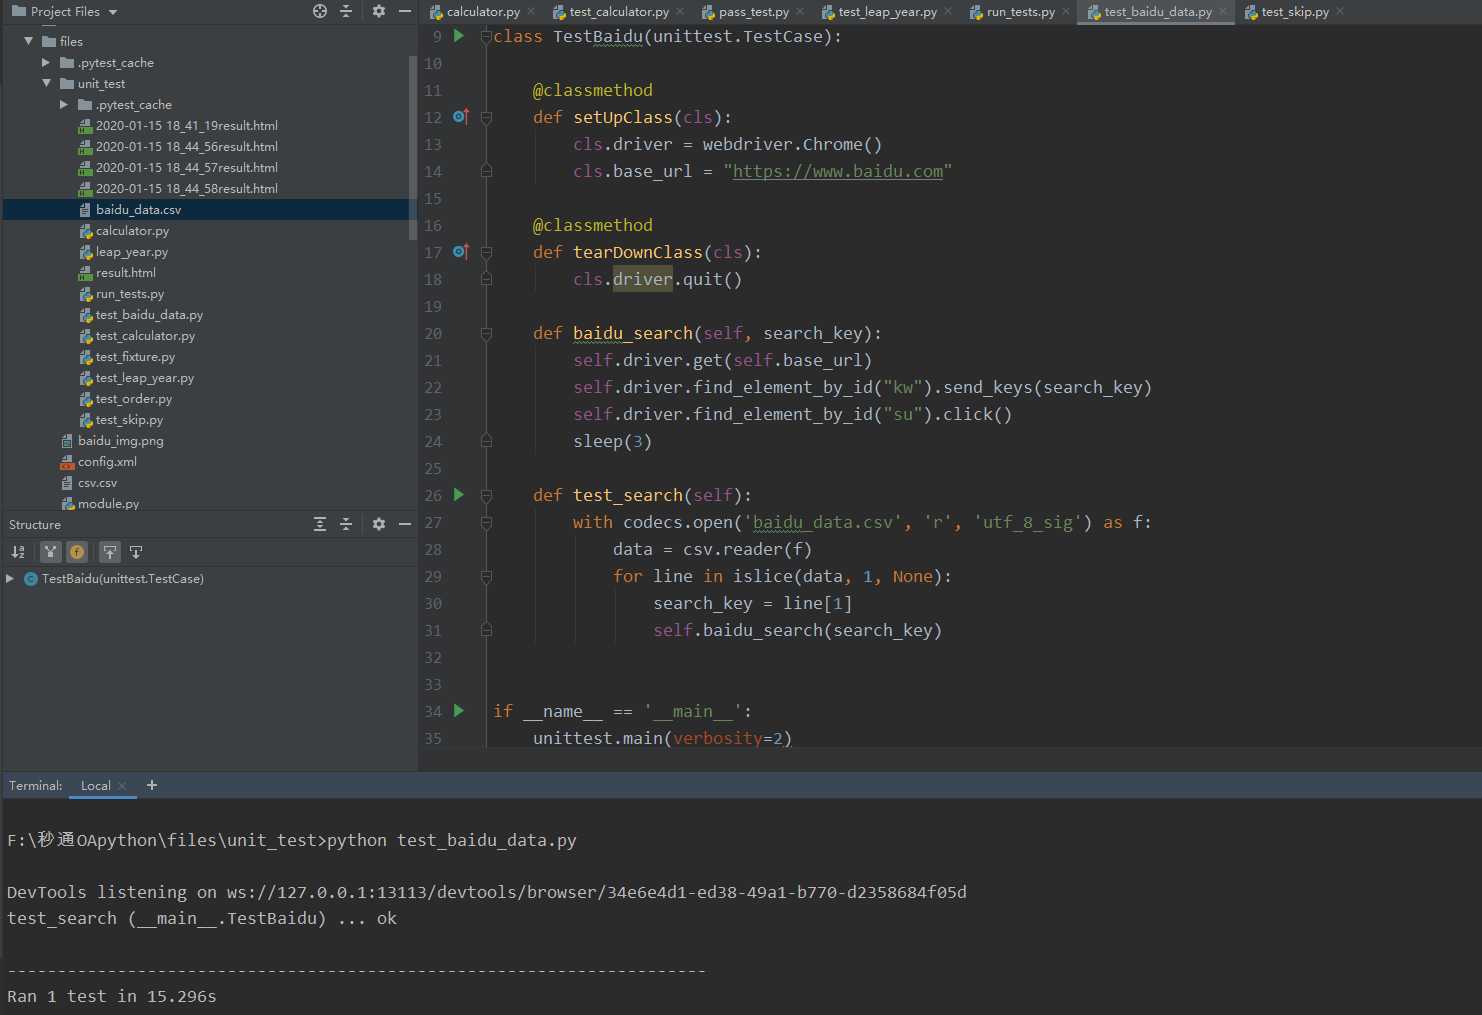Expand .pytest_cache inside unit_test
Image resolution: width=1482 pixels, height=1015 pixels.
pos(64,104)
